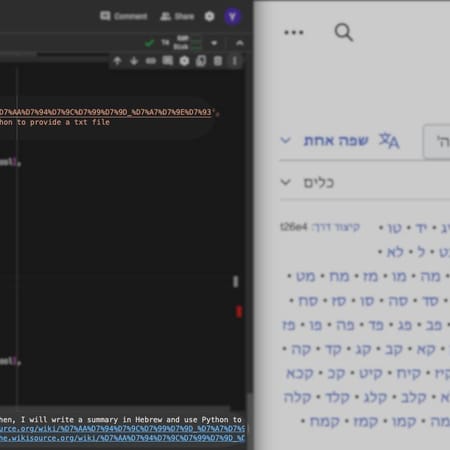
Task: Open chapter link קב
Action: [x=394, y=350]
